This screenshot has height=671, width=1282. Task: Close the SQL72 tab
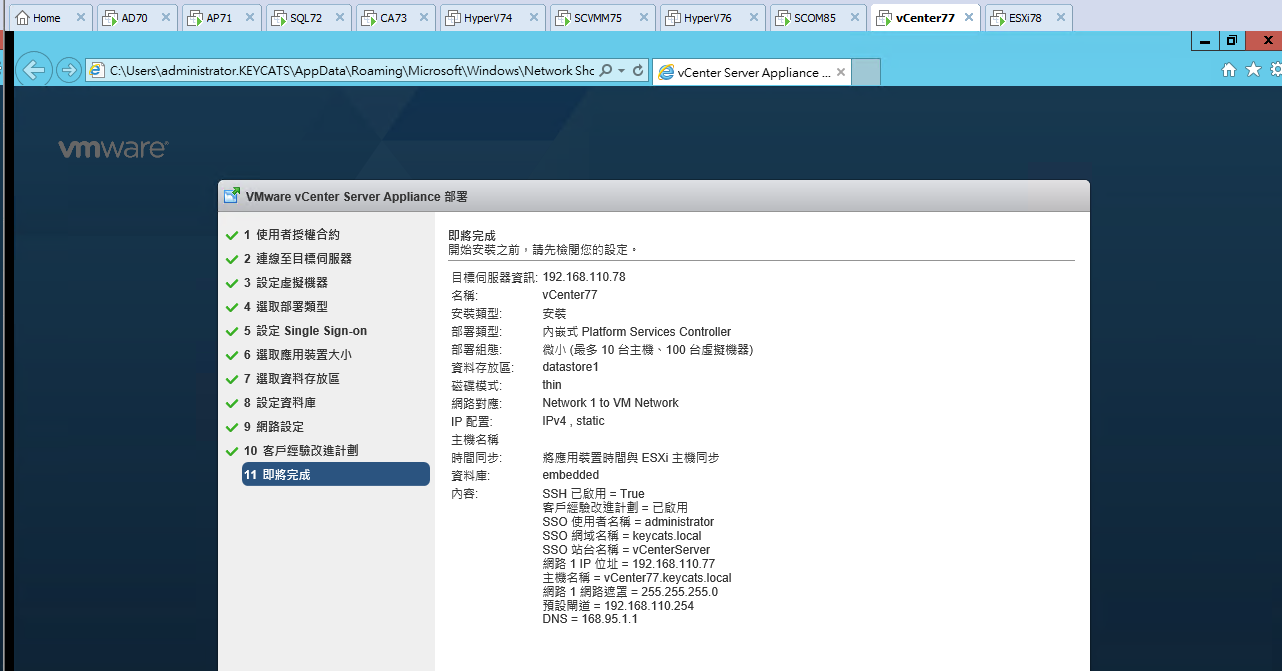tap(339, 18)
